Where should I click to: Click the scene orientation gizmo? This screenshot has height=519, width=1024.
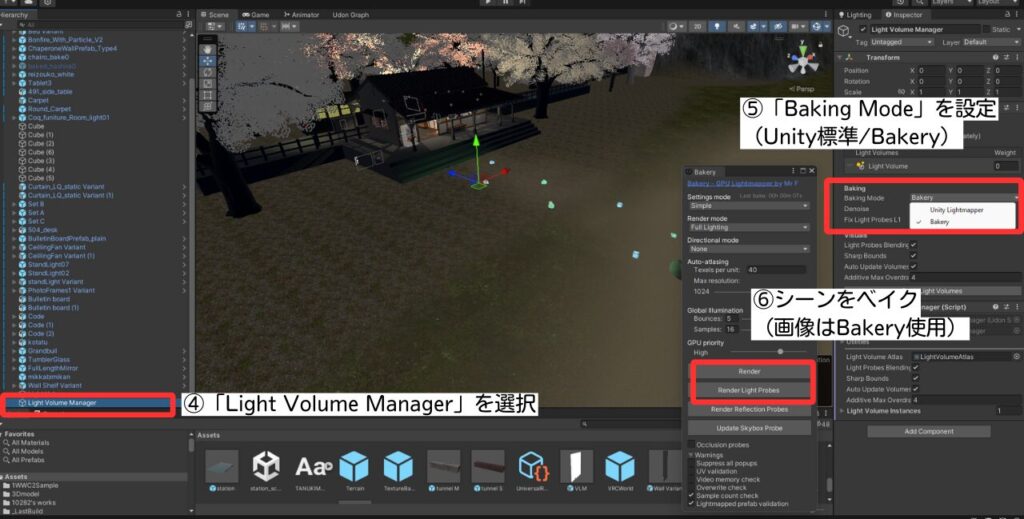[x=803, y=61]
